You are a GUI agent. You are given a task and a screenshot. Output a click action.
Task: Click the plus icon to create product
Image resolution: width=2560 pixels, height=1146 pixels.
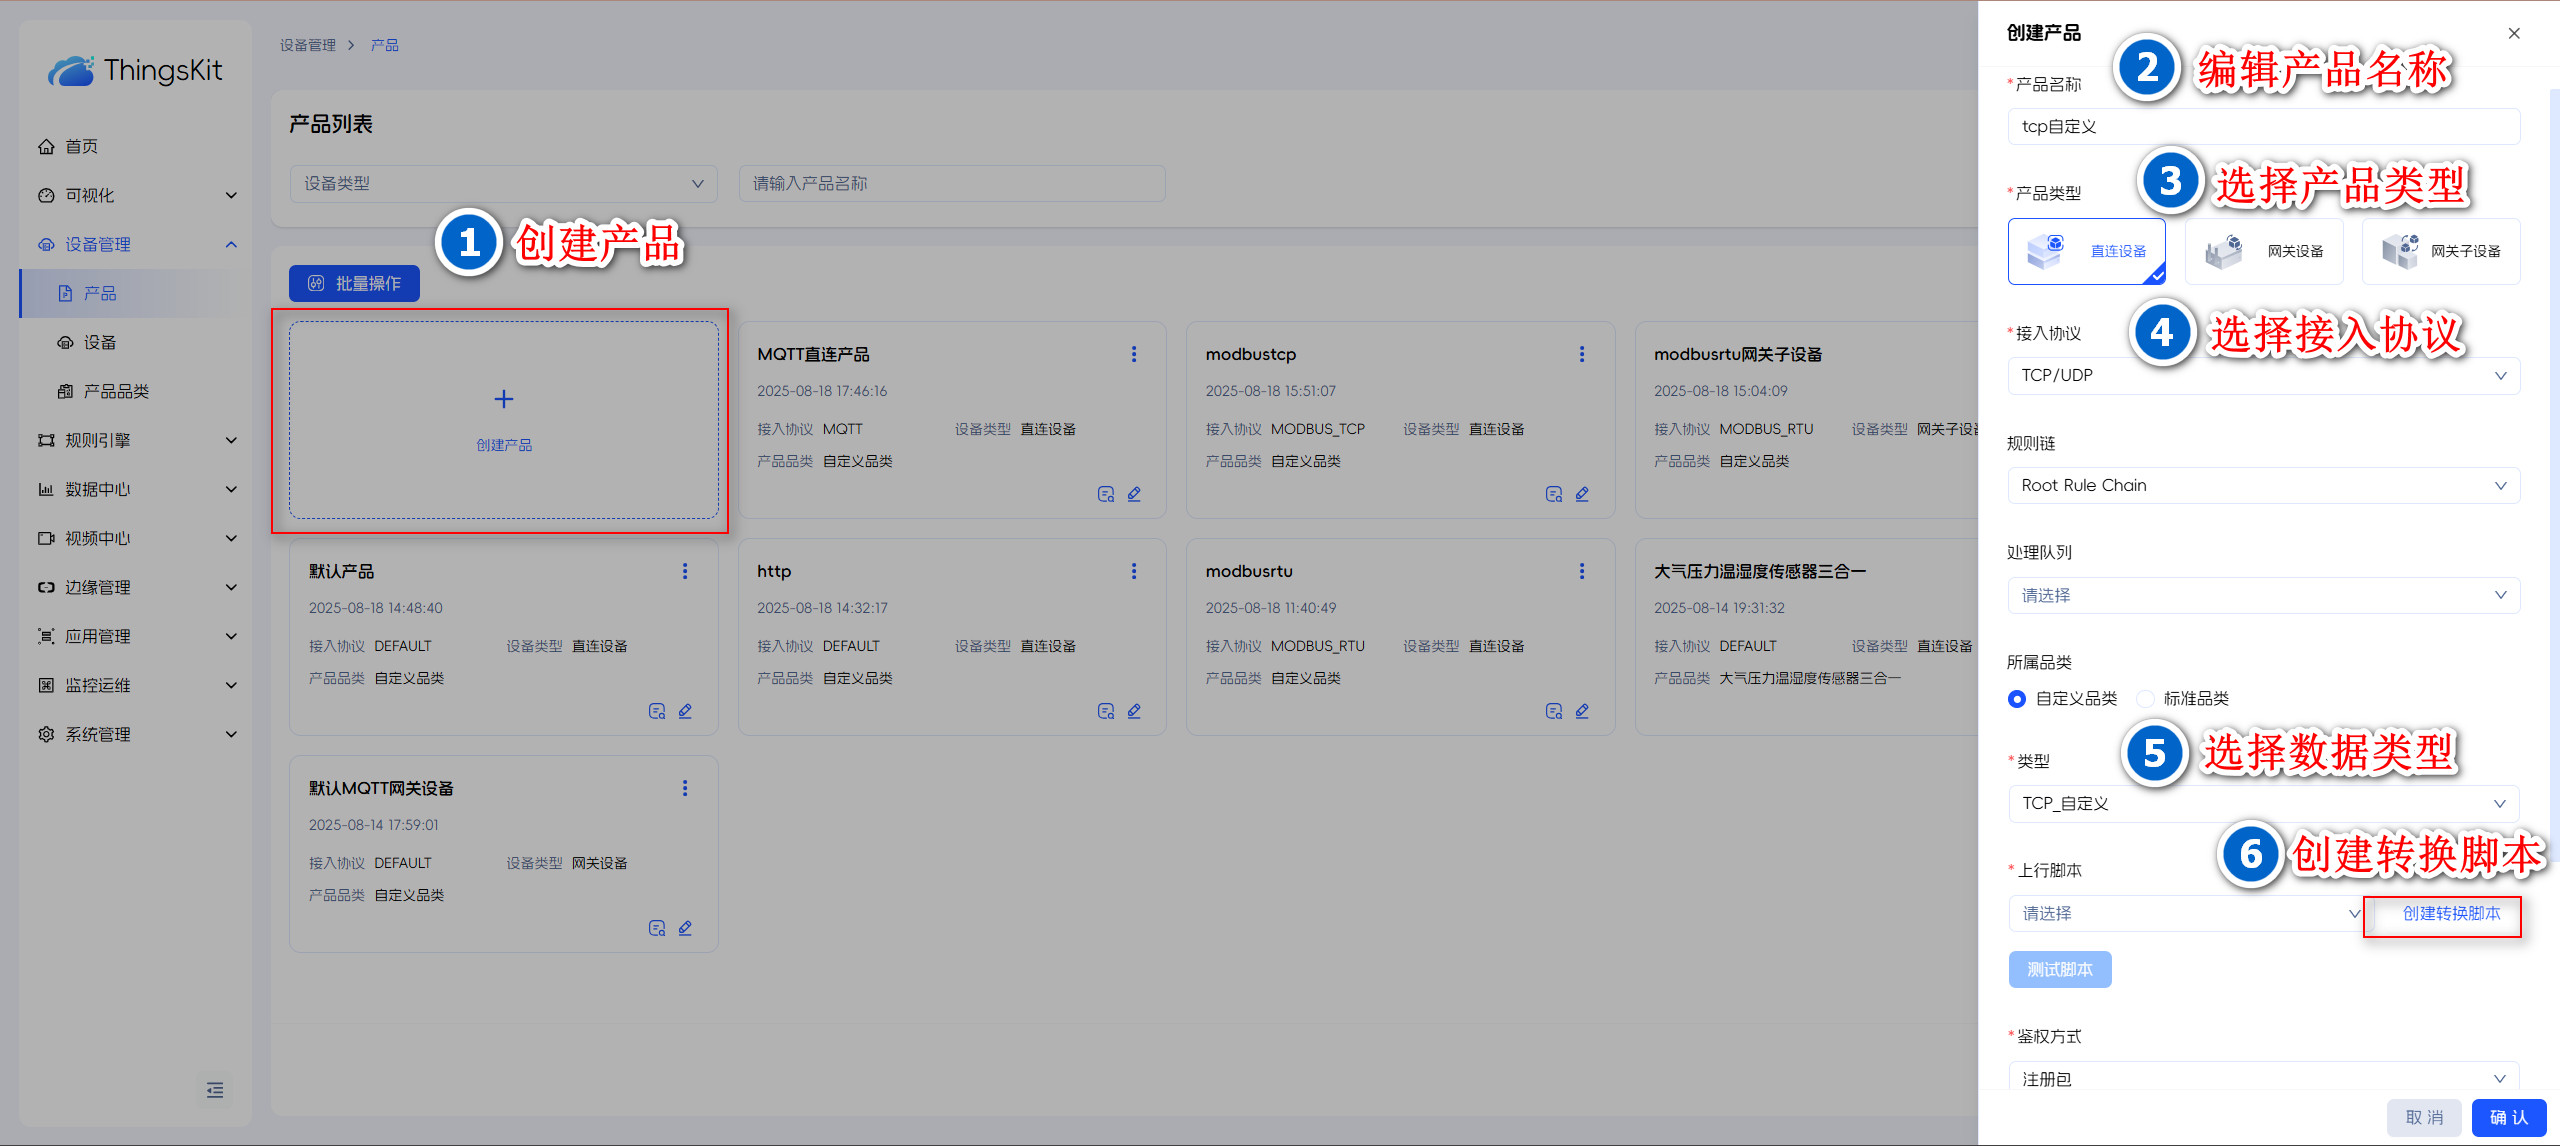coord(504,399)
